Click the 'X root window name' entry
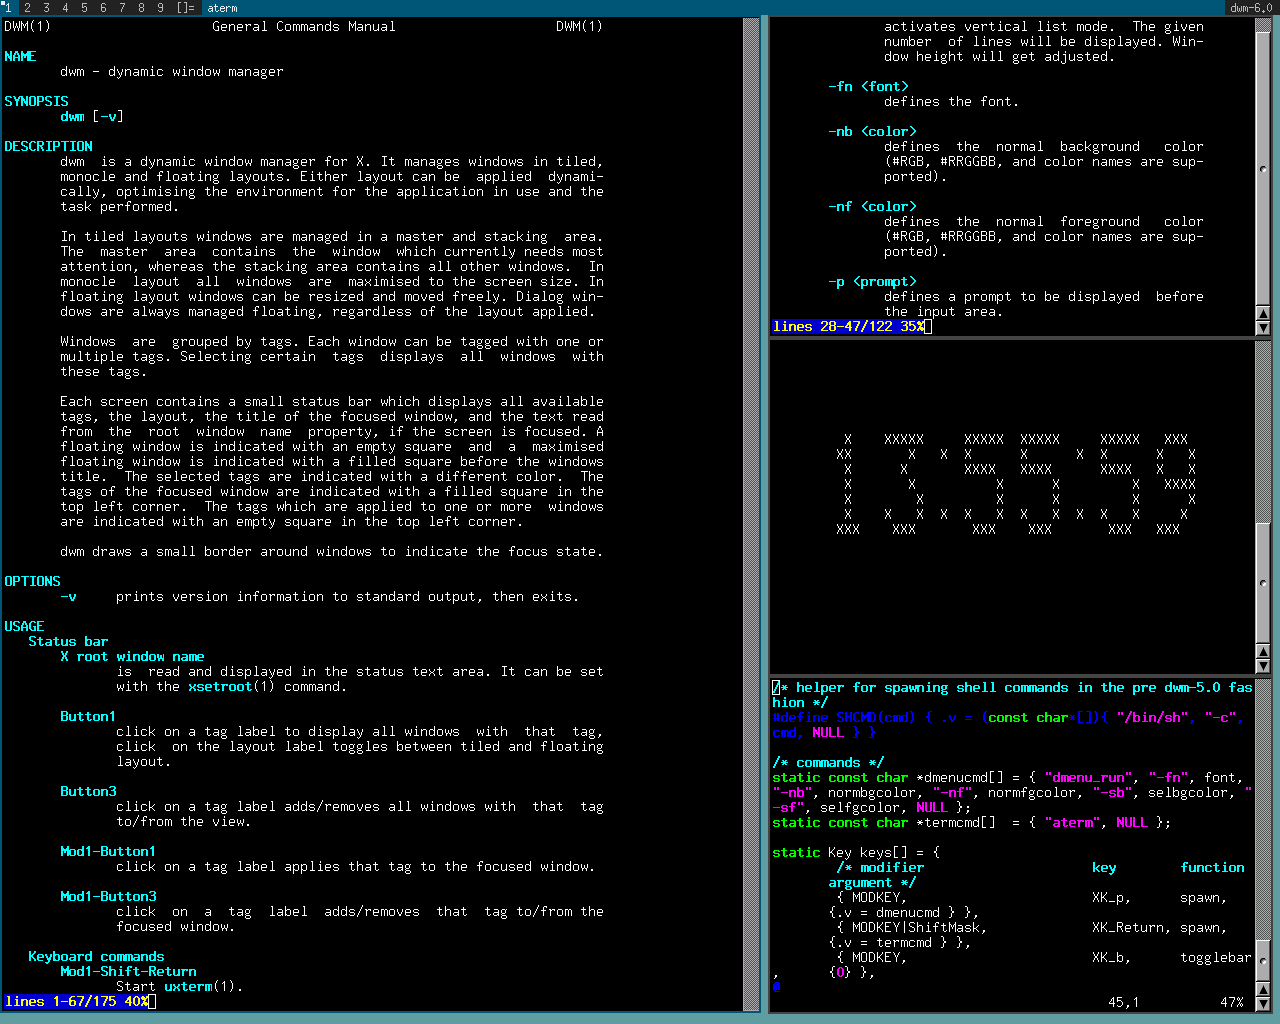The image size is (1280, 1024). click(132, 657)
